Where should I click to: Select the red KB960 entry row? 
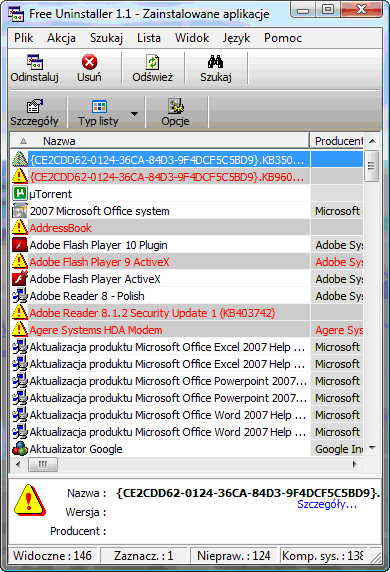[x=187, y=177]
